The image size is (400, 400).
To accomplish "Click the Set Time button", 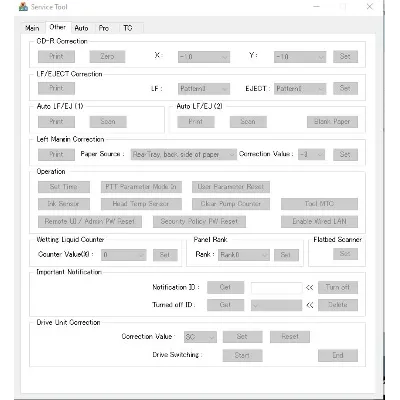I will coord(64,187).
